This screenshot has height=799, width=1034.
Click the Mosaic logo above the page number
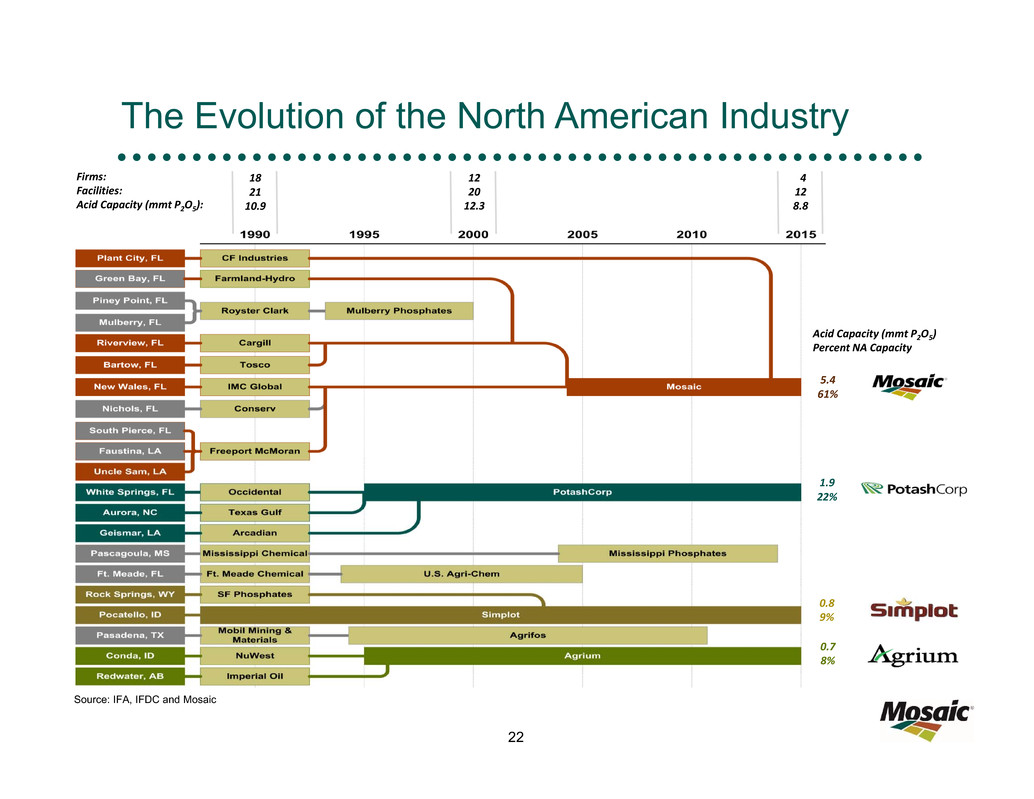point(926,720)
